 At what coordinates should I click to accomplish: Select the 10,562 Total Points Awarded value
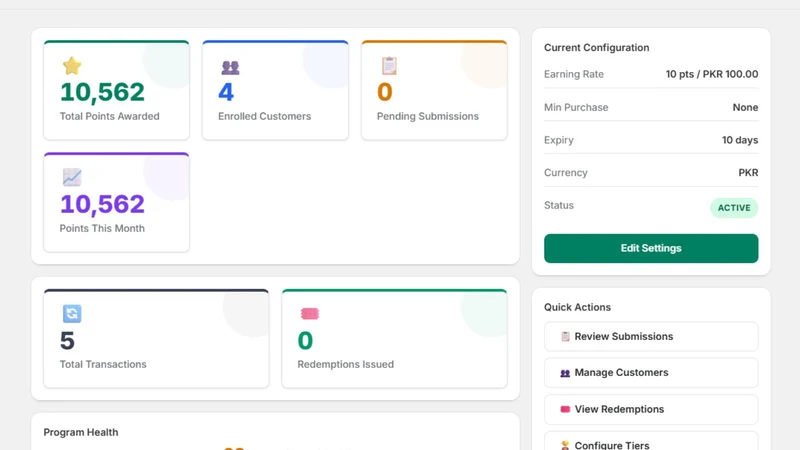[x=102, y=92]
